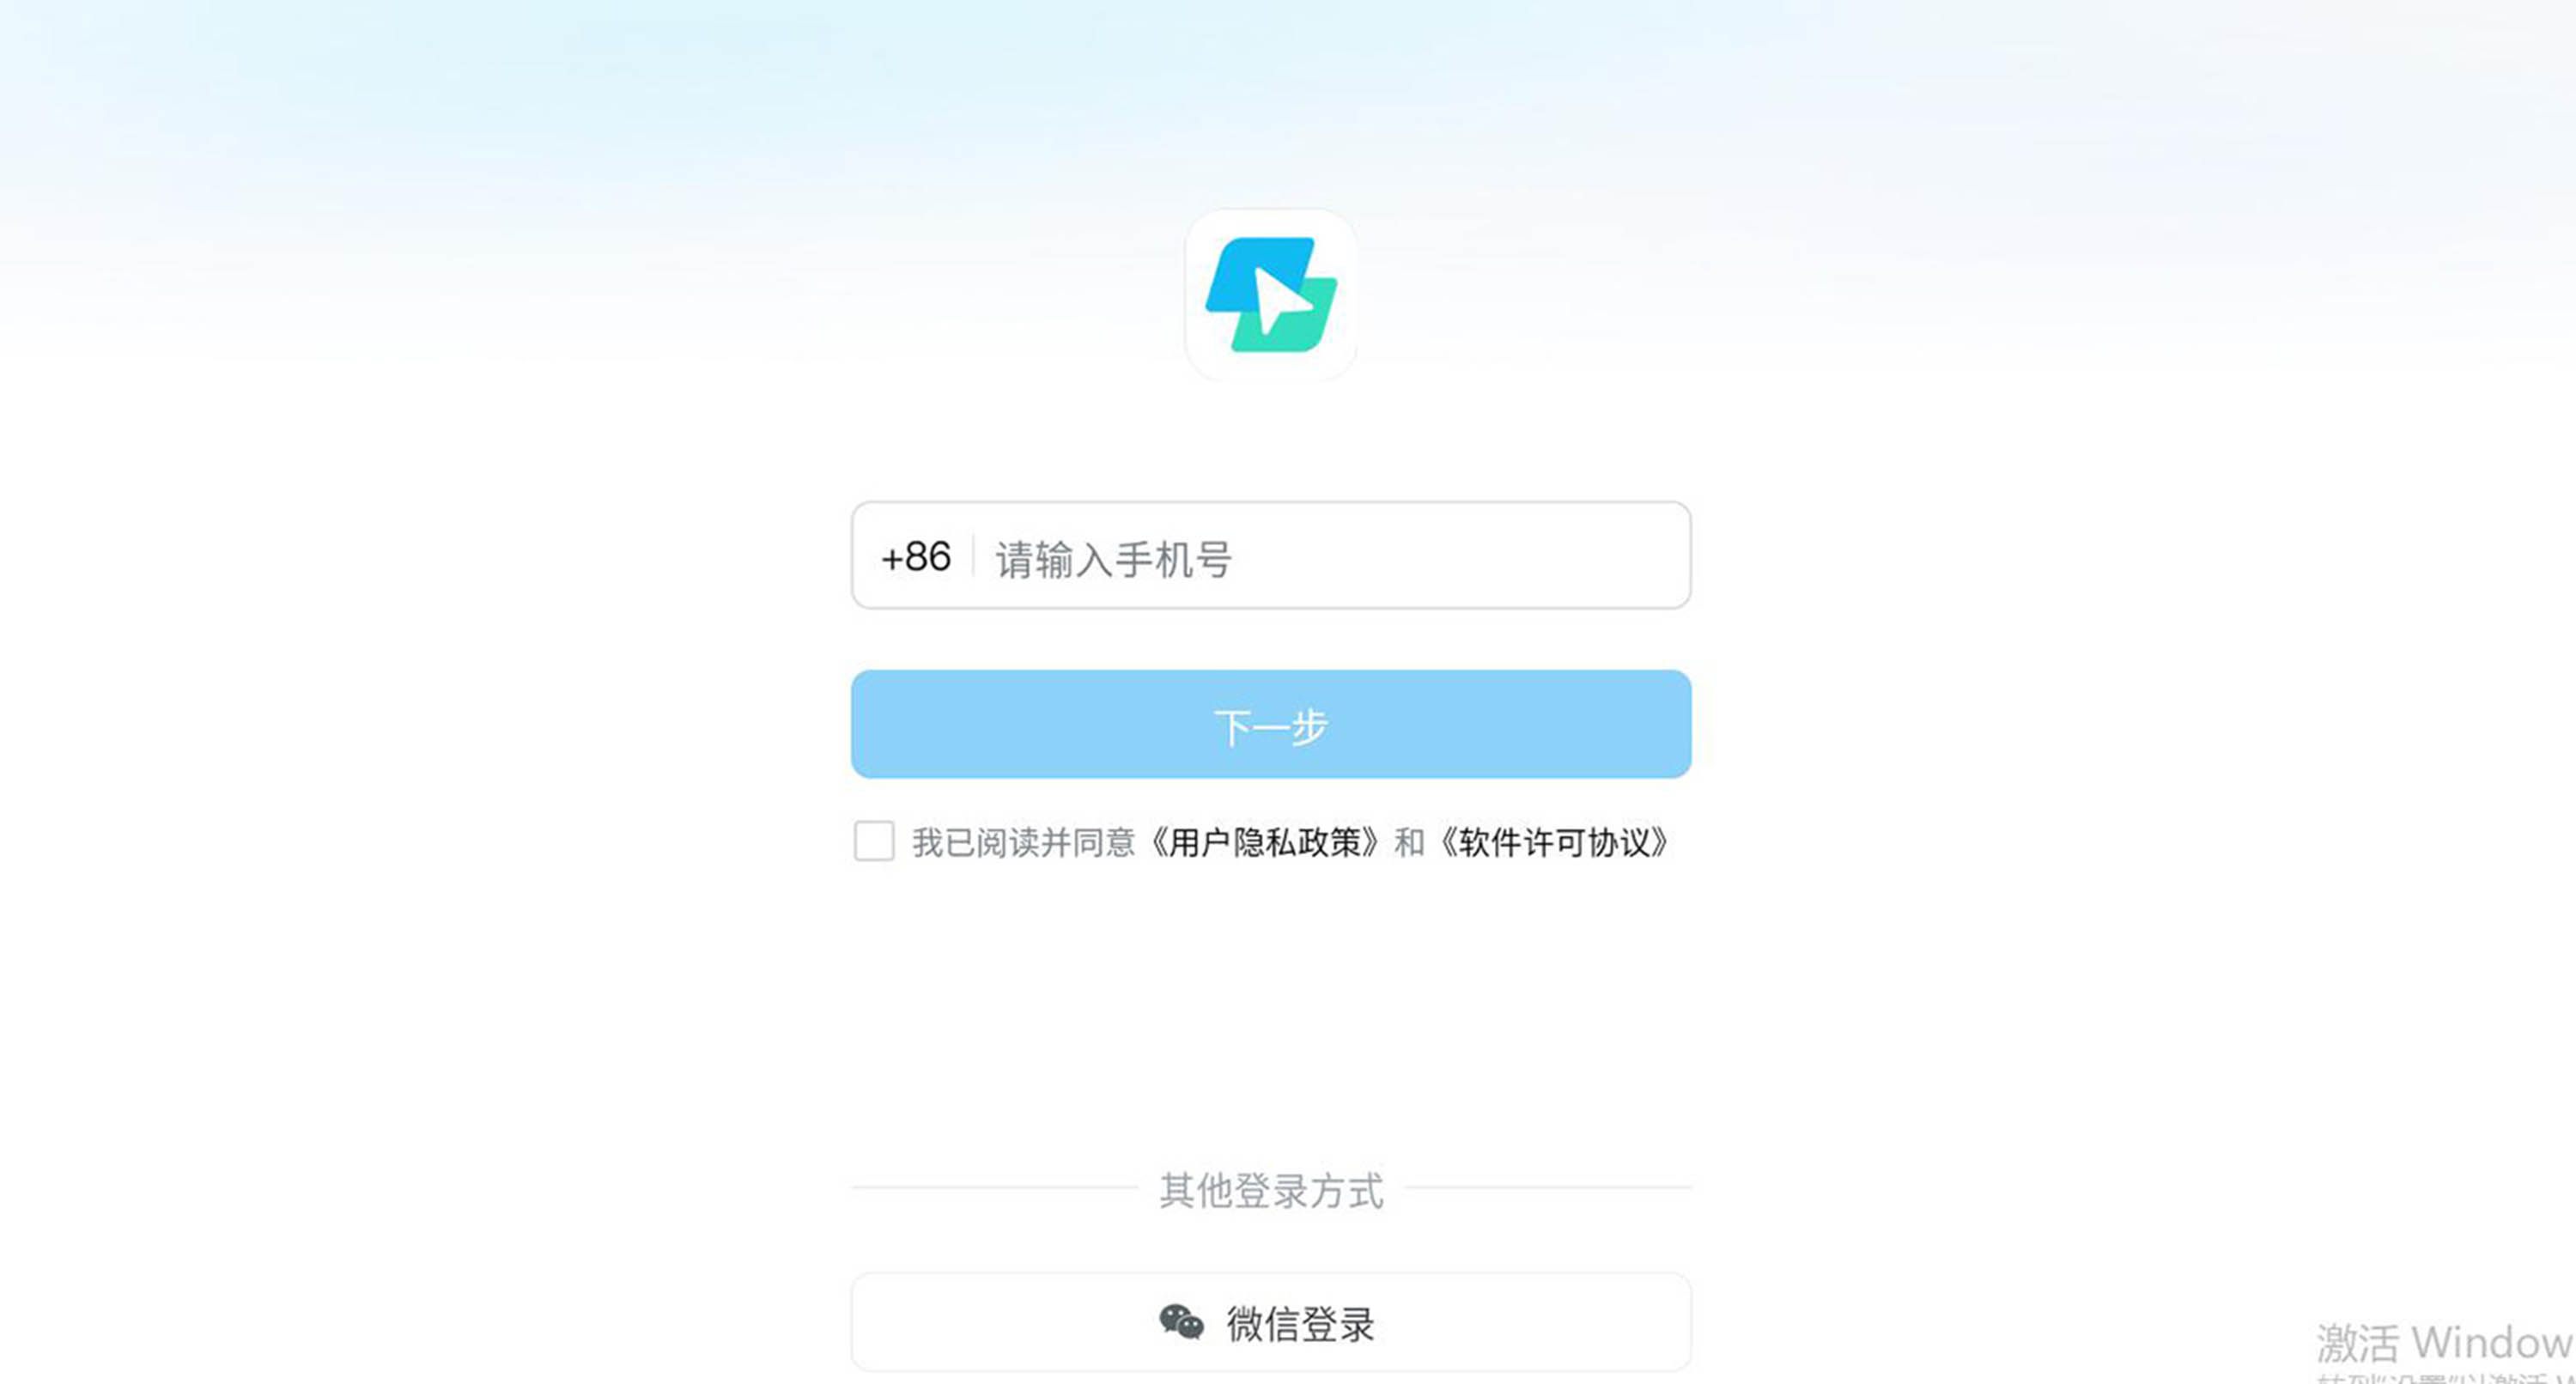
Task: Click the blue-green app logo
Action: [1271, 295]
